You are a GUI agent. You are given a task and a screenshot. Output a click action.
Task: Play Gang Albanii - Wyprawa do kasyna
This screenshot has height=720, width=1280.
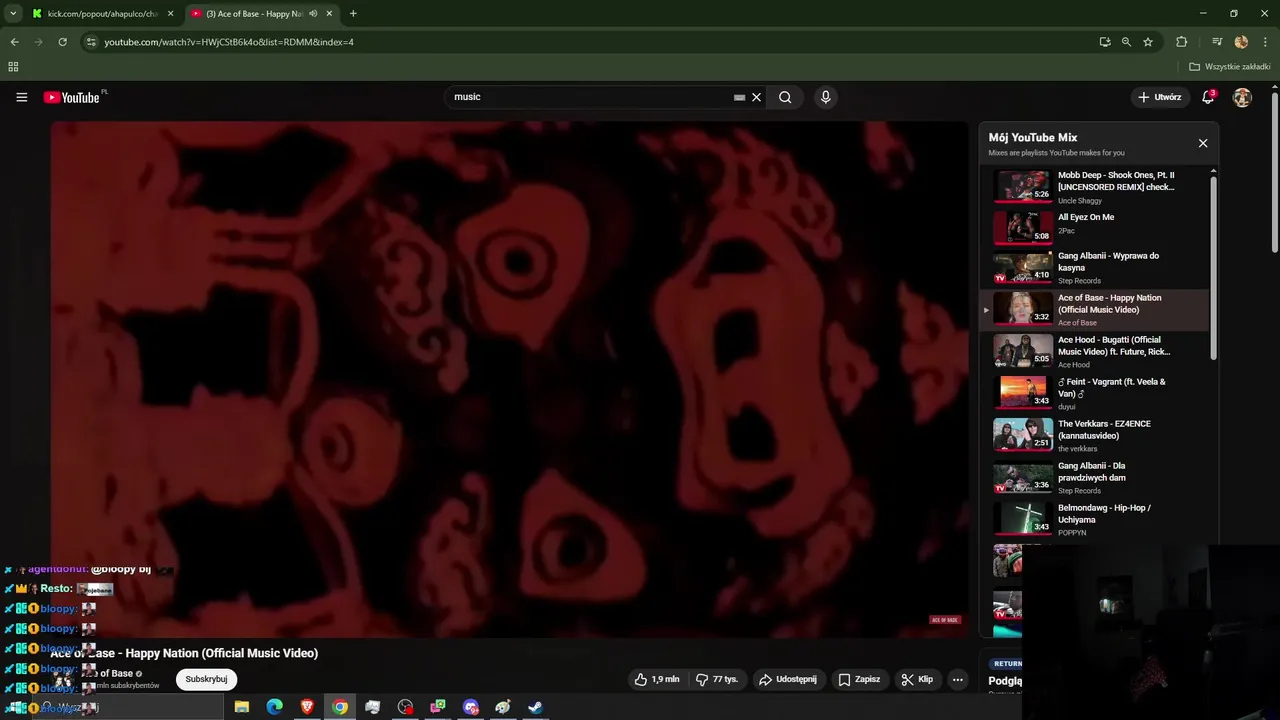(x=1095, y=267)
